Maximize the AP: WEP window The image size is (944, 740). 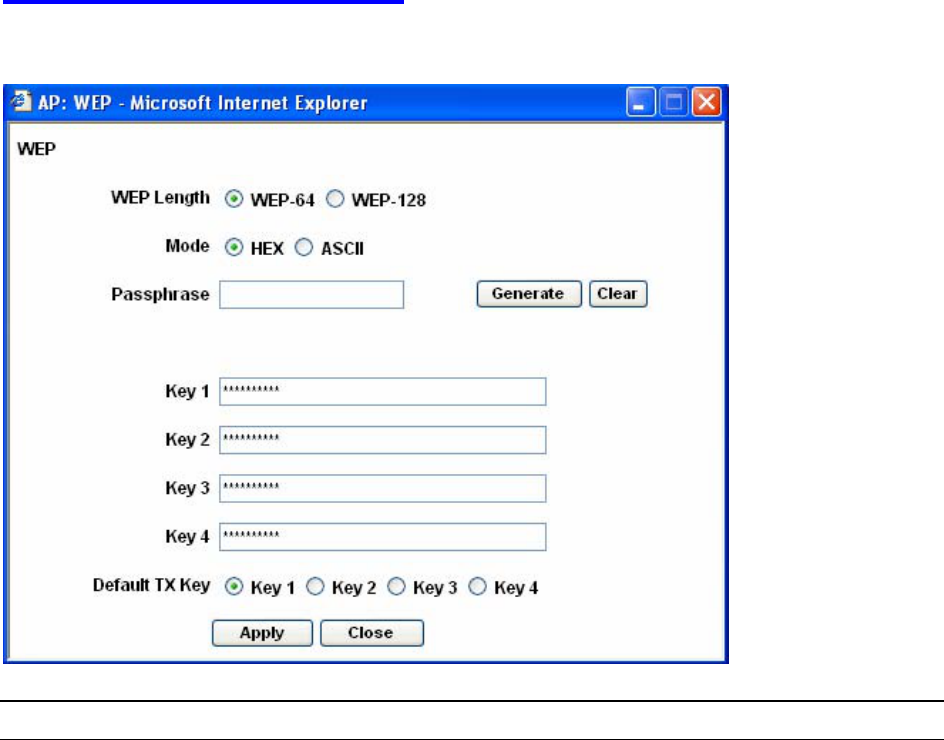673,102
